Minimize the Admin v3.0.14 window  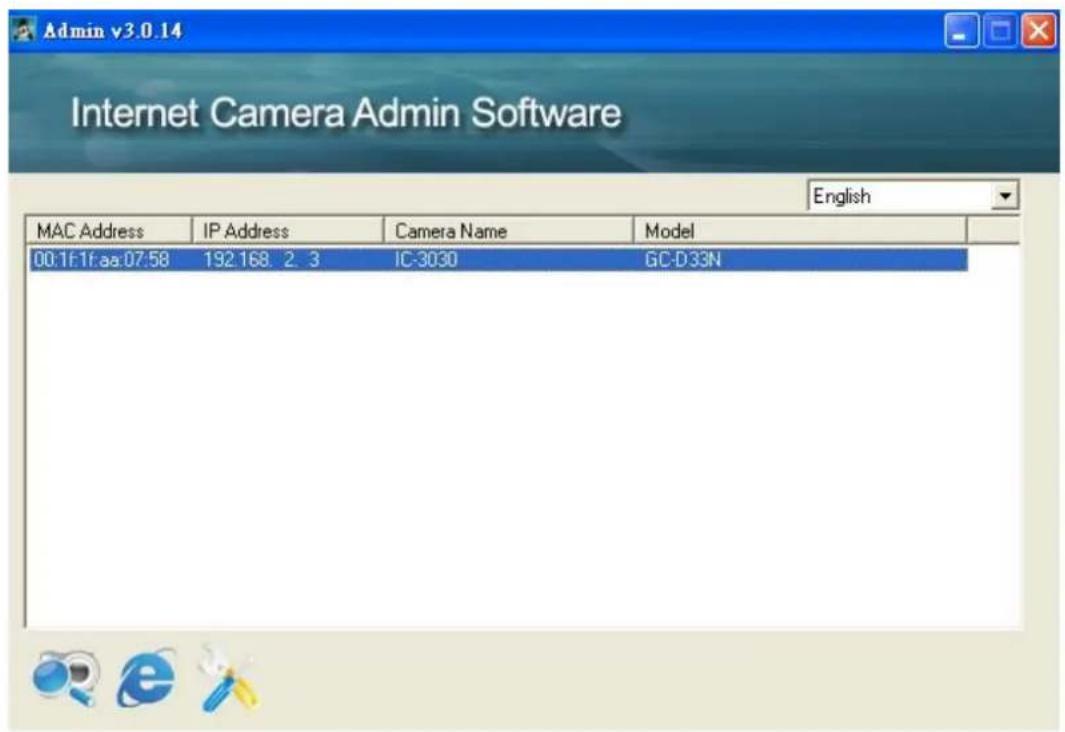coord(961,31)
